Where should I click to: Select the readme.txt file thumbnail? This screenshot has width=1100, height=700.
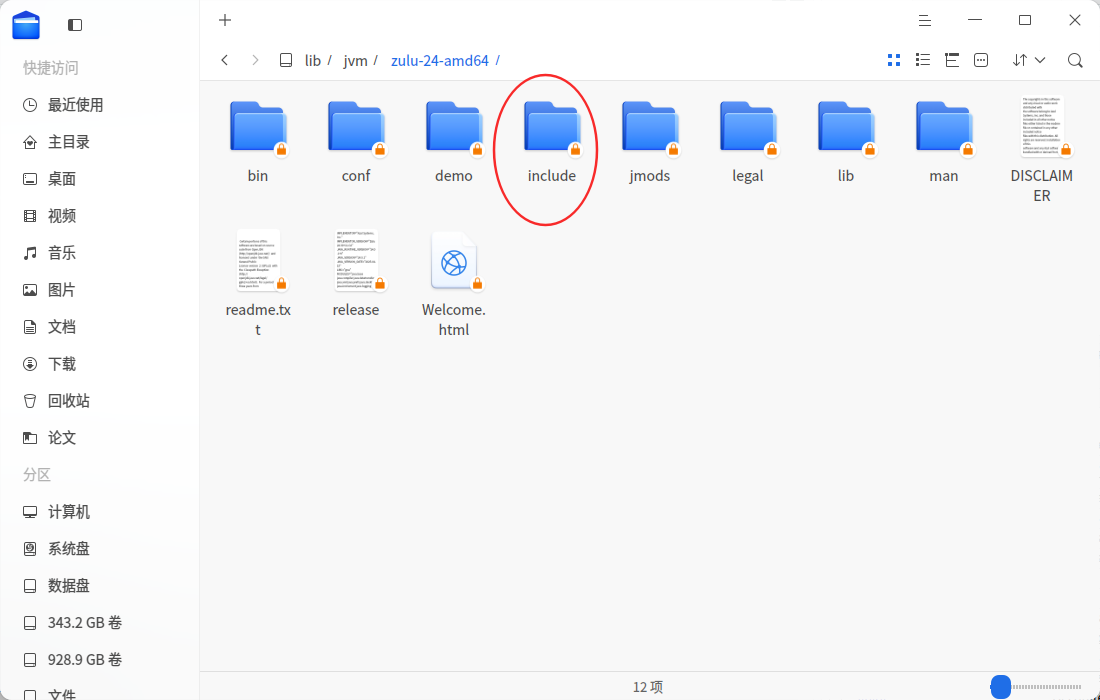click(258, 260)
